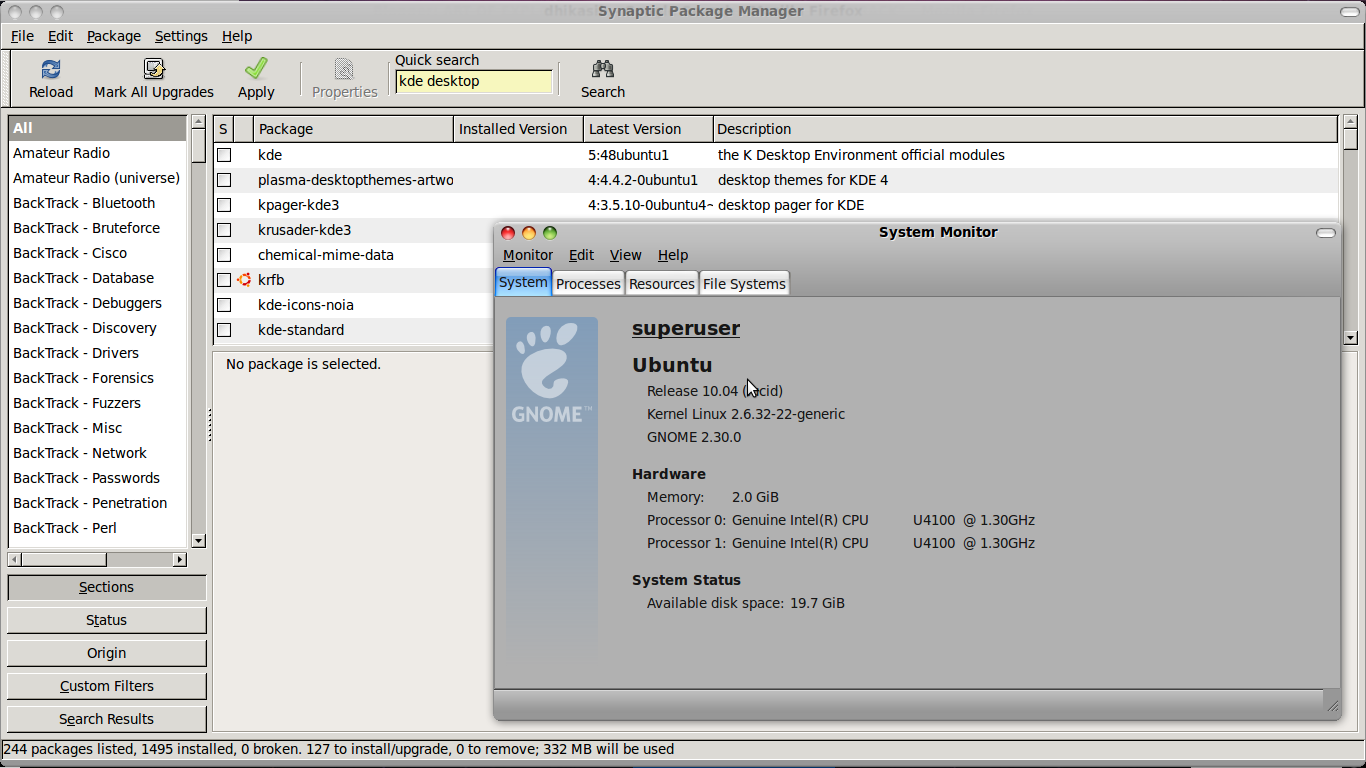Toggle the chemical-mime-data checkbox
Viewport: 1366px width, 768px height.
(224, 255)
